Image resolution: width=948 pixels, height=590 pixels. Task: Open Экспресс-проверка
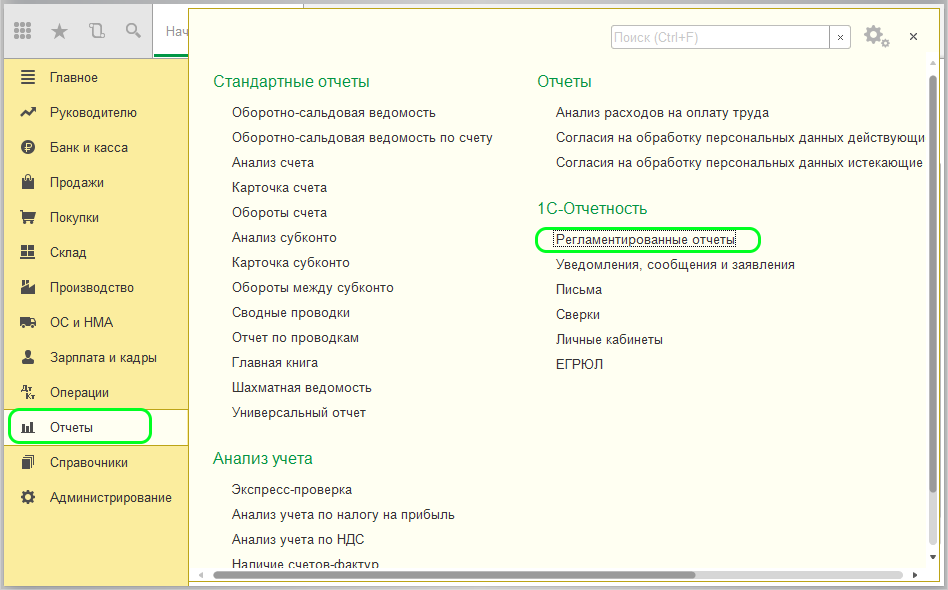tap(291, 490)
